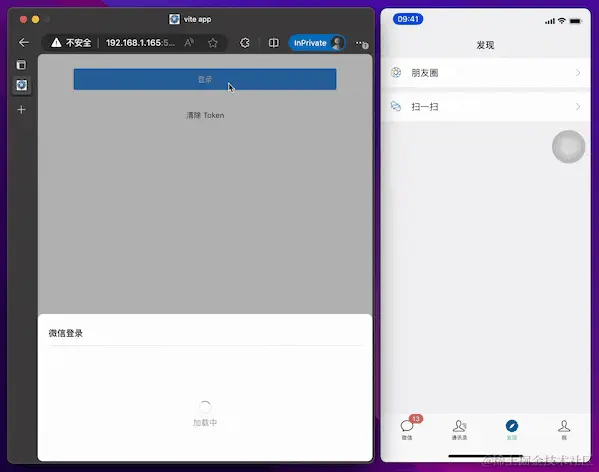Switch to the 我 profile tab
599x472 pixels.
tap(564, 430)
